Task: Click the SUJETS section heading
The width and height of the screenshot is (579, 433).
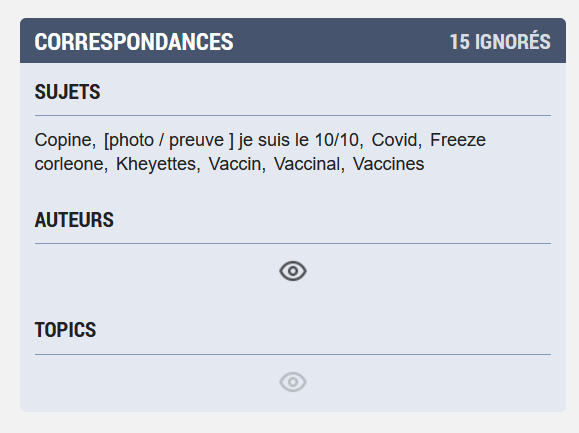Action: click(x=68, y=92)
